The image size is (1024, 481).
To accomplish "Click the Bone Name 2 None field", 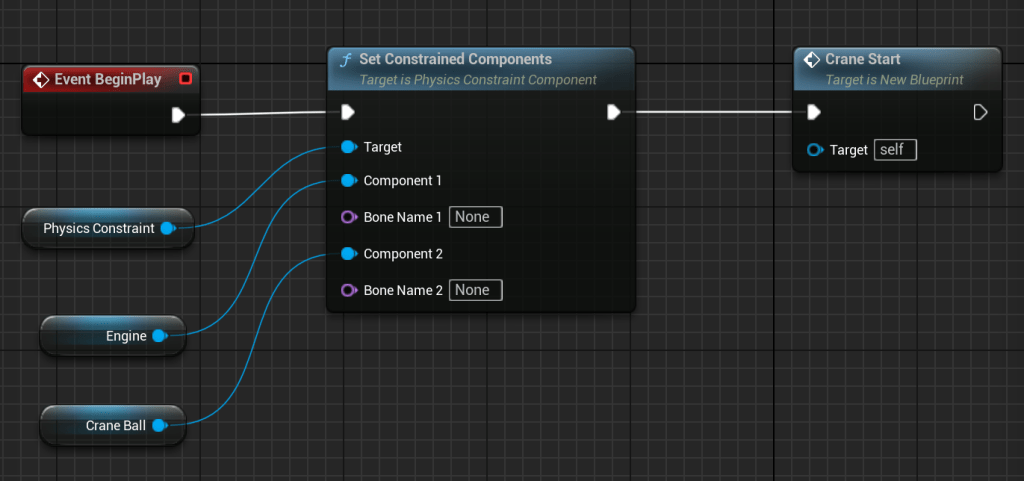I will [x=475, y=290].
